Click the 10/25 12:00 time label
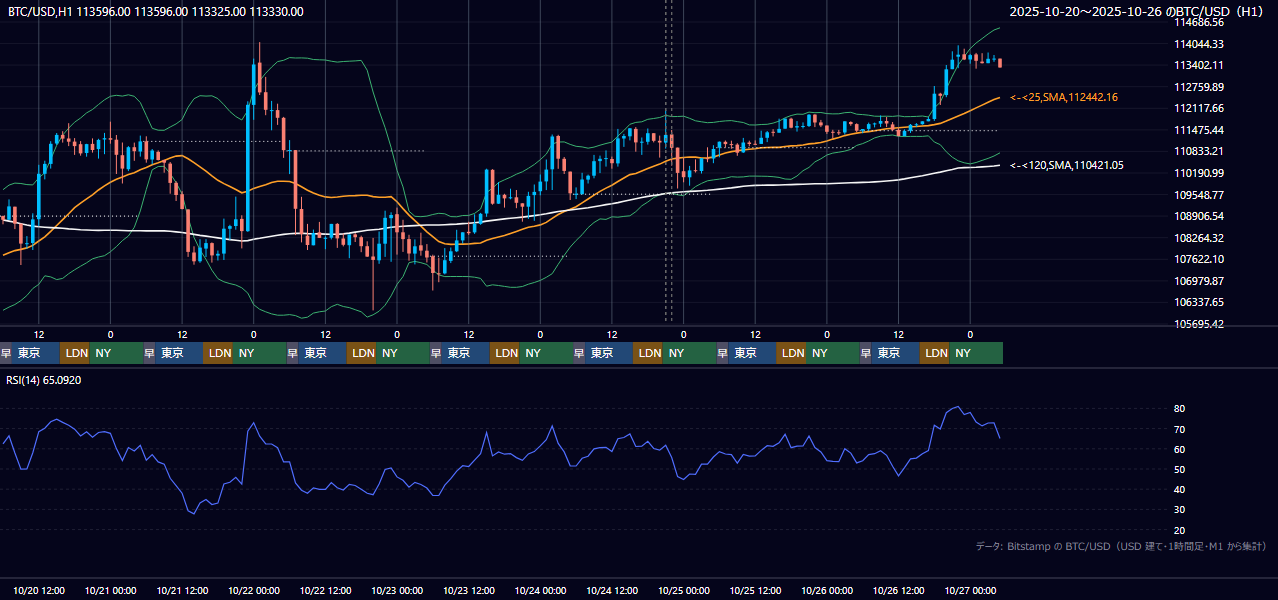The image size is (1278, 600). click(x=756, y=590)
